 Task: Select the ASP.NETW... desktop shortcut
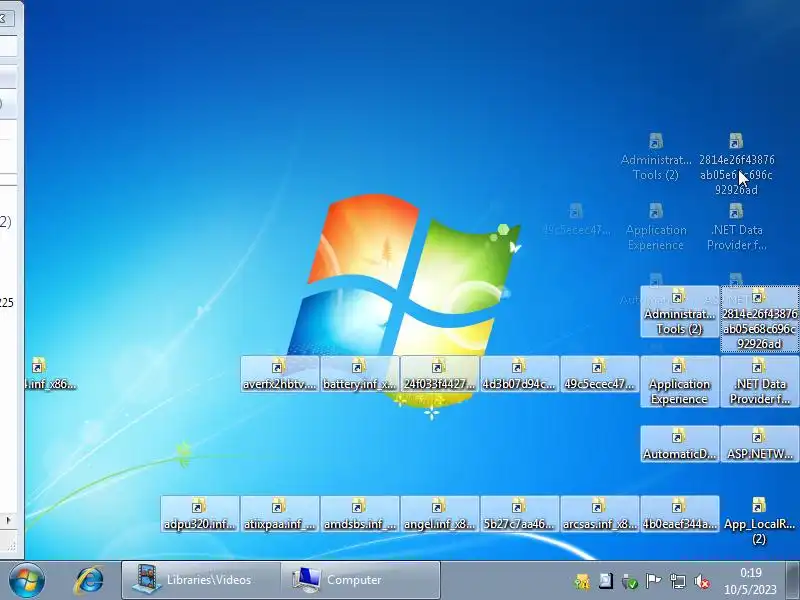[760, 444]
